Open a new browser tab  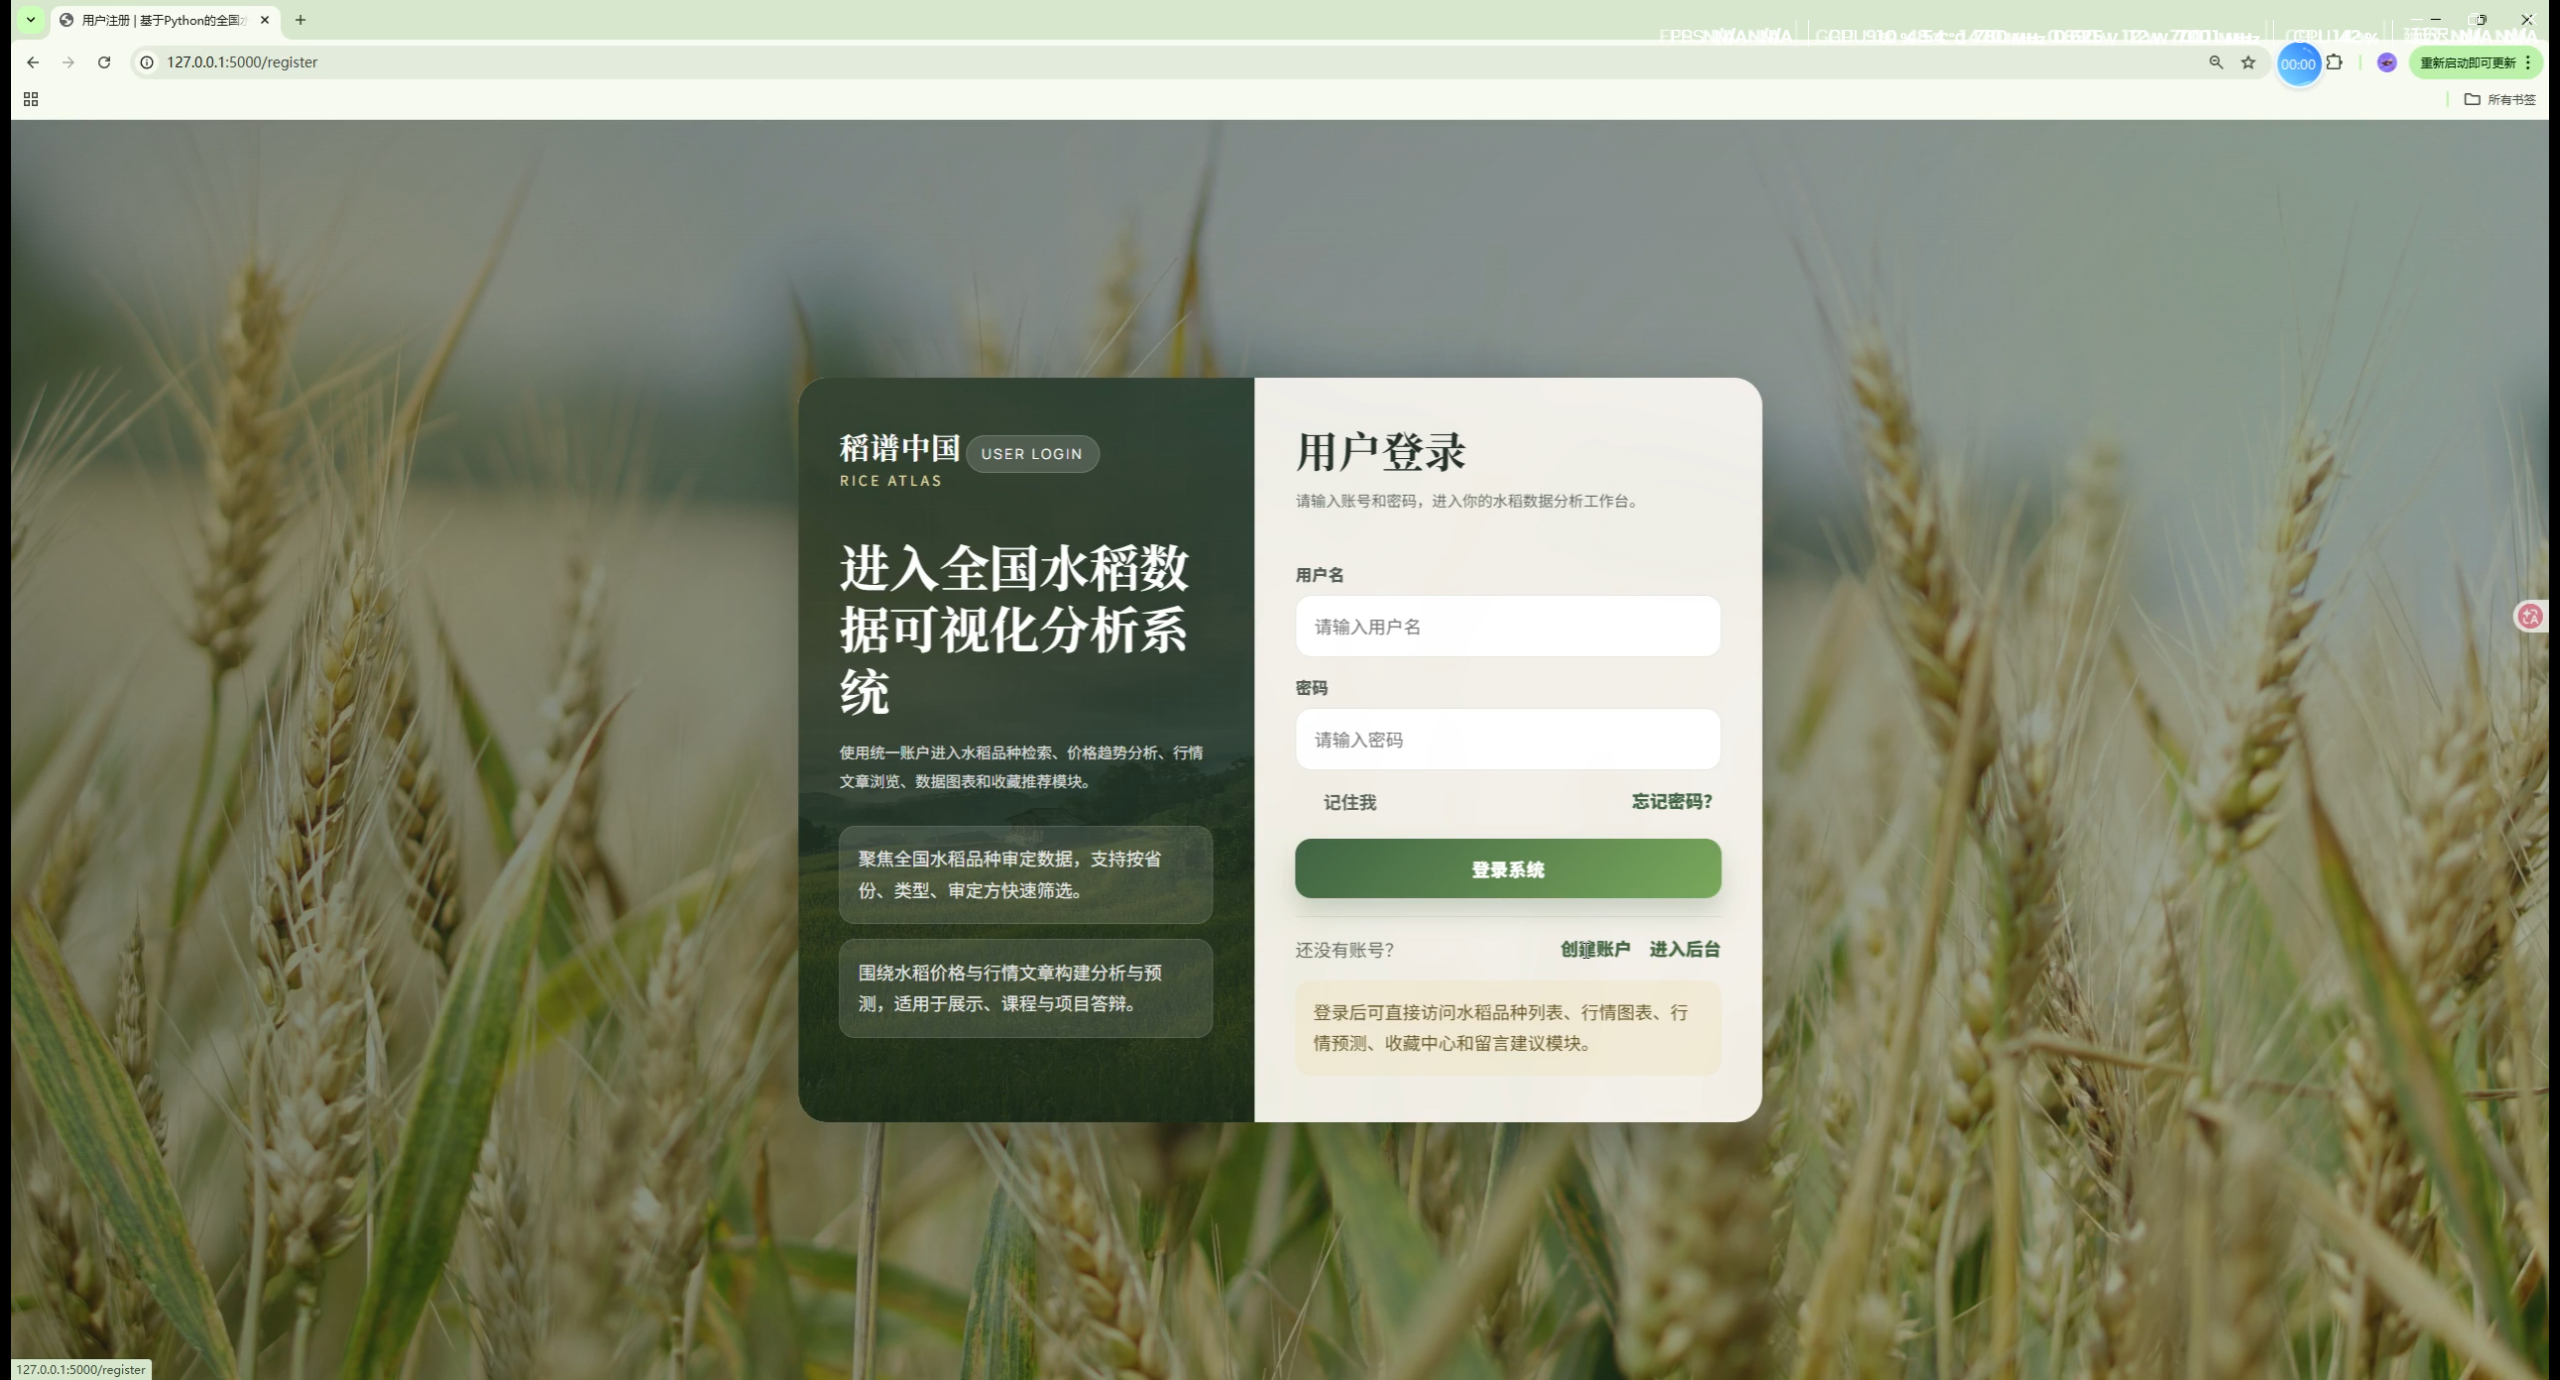point(300,20)
